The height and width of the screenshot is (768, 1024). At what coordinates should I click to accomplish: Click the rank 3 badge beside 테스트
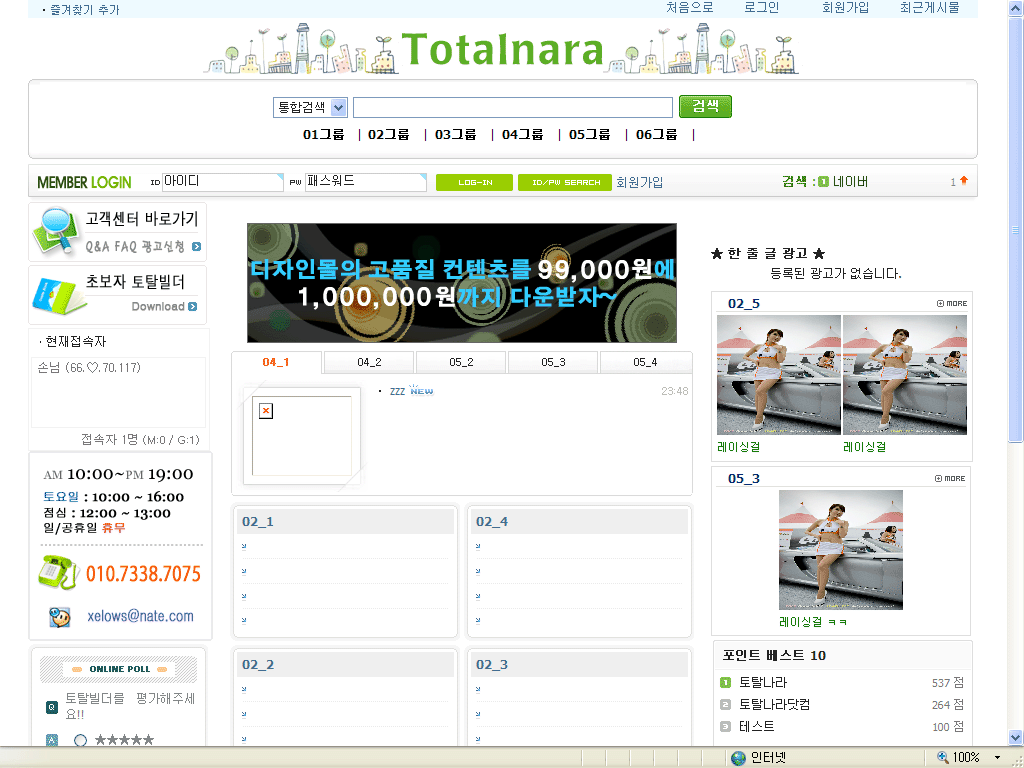(x=725, y=726)
